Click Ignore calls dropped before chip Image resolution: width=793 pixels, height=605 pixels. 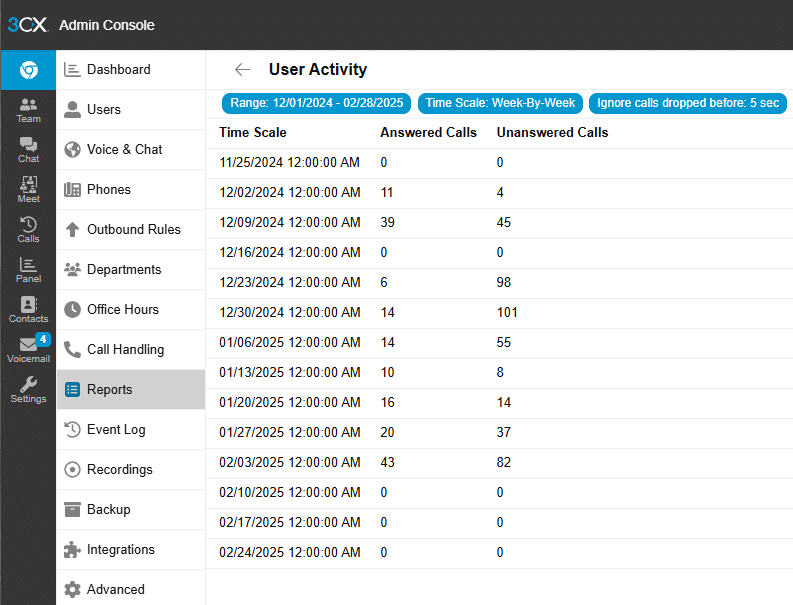(688, 103)
